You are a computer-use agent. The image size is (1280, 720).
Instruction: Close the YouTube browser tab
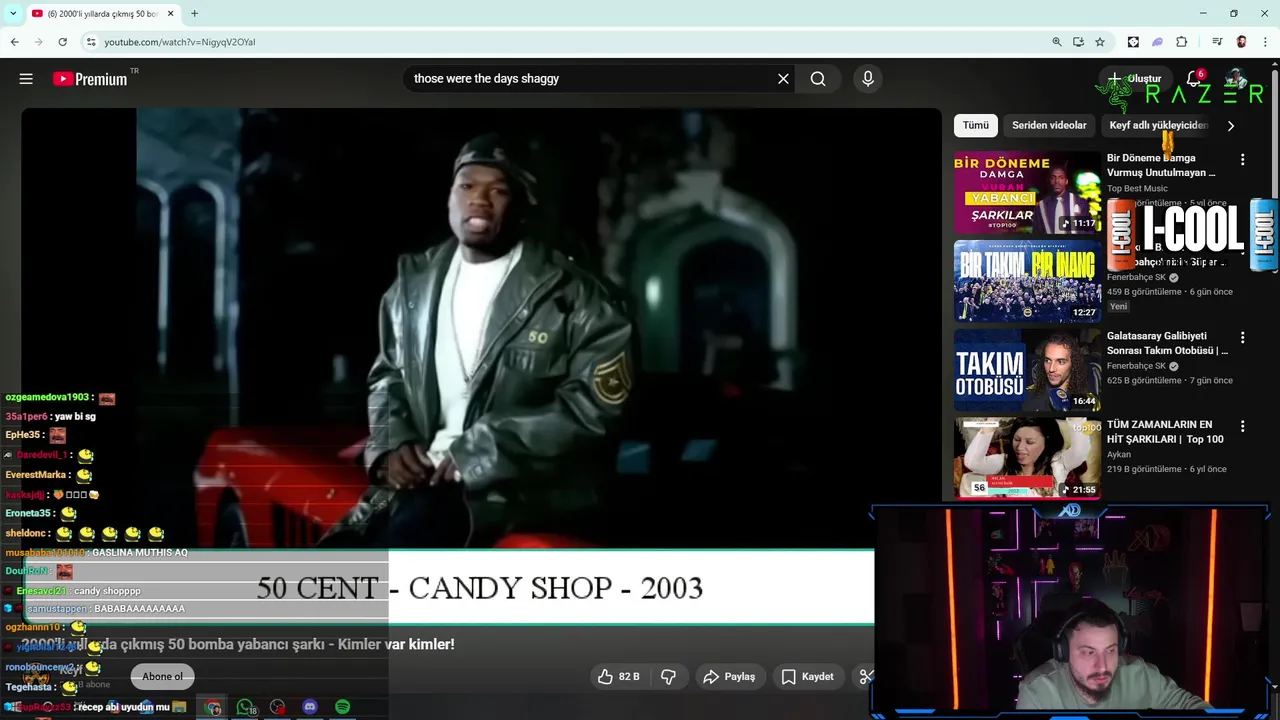[171, 14]
